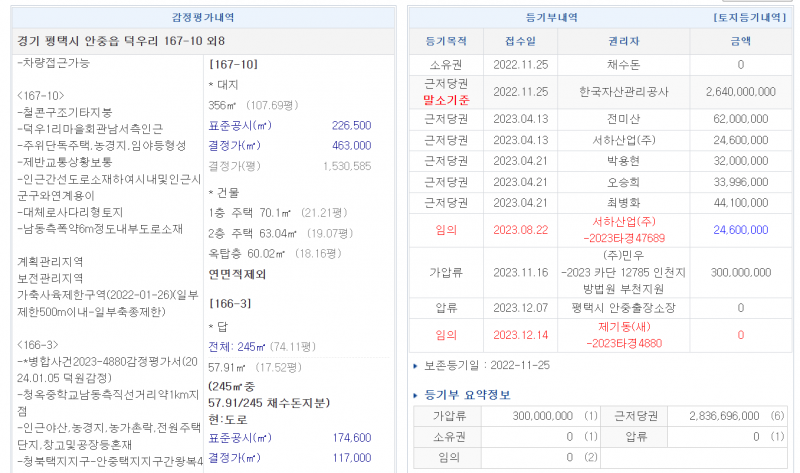Click the 57.91㎡ (17.52평) share text
Screen dimensions: 800x473
click(x=255, y=367)
